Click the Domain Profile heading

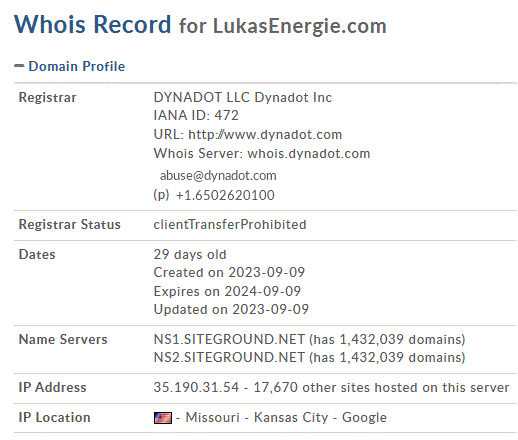[76, 66]
